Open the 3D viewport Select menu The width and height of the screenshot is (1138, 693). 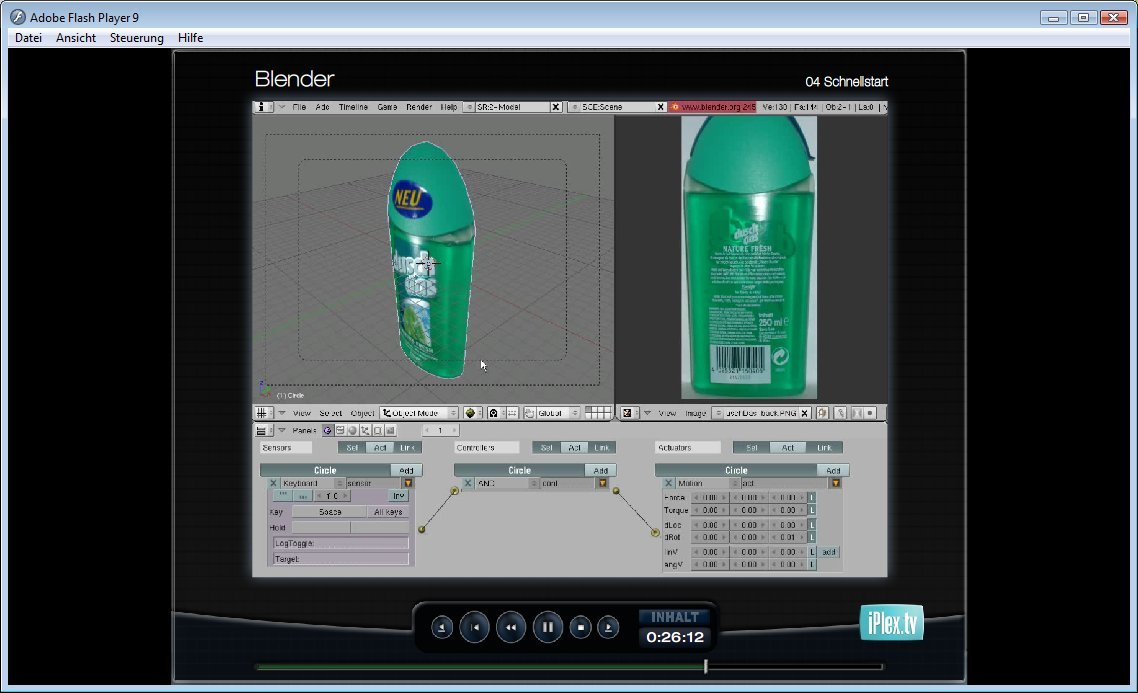coord(330,413)
